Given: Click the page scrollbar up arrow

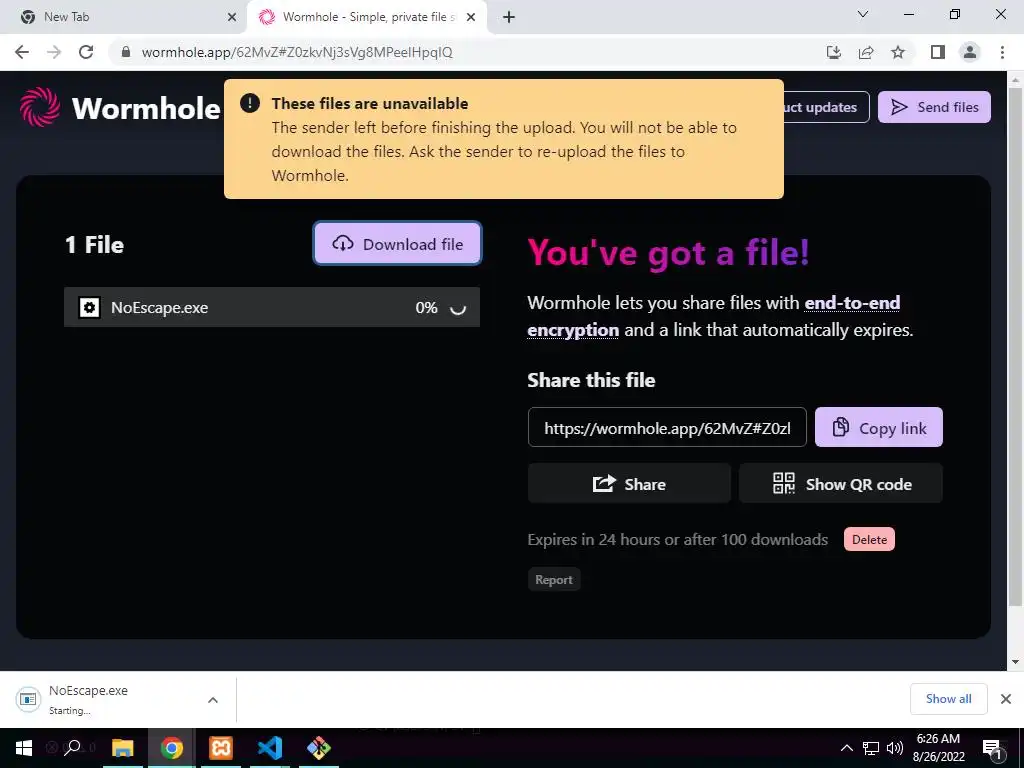Looking at the screenshot, I should (x=1015, y=80).
